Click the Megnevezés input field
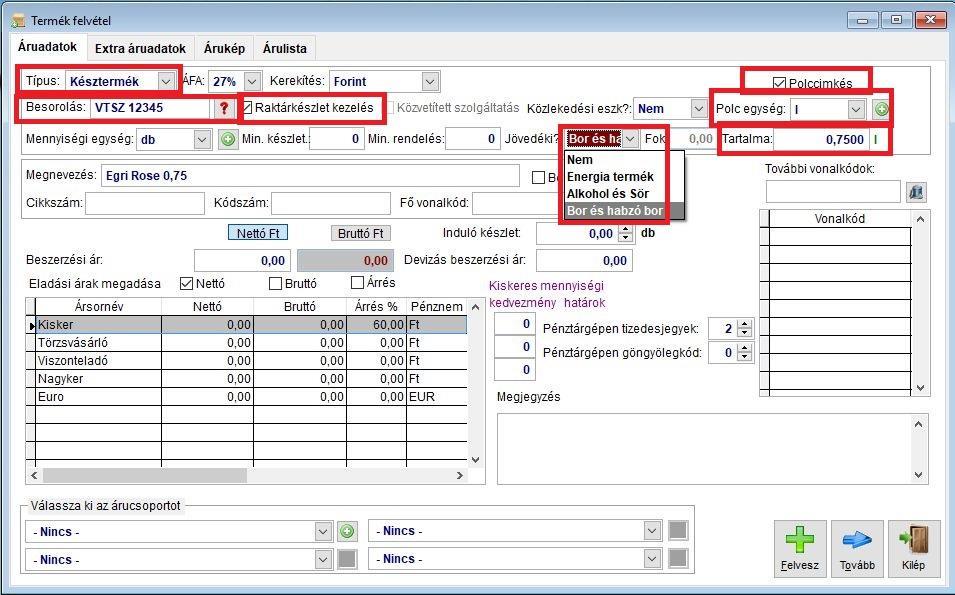Viewport: 955px width, 595px height. click(310, 175)
